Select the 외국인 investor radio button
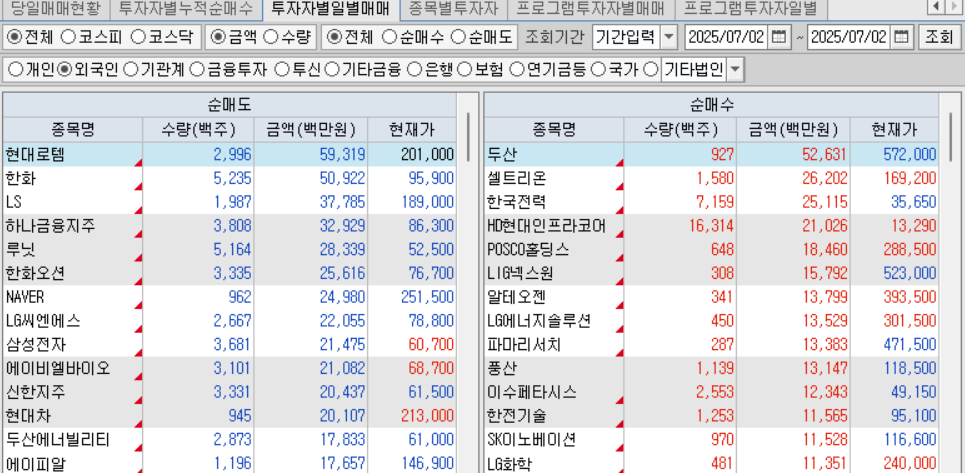The width and height of the screenshot is (965, 473). pyautogui.click(x=64, y=70)
